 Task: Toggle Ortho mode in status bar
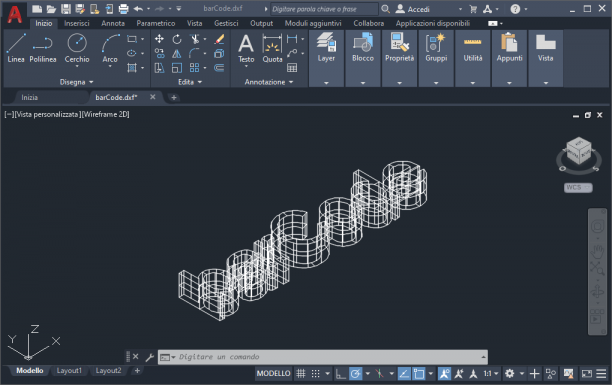pyautogui.click(x=341, y=374)
